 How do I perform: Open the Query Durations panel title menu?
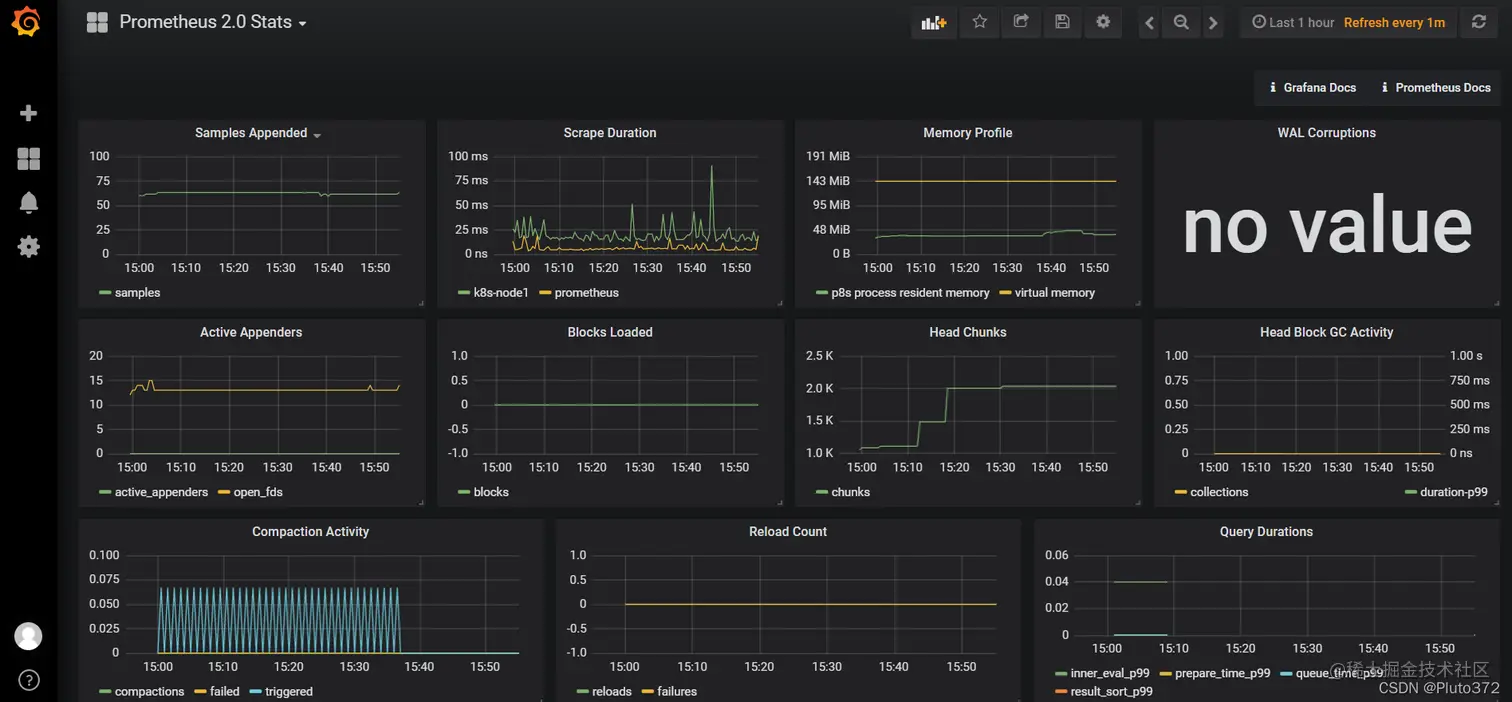pos(1266,532)
